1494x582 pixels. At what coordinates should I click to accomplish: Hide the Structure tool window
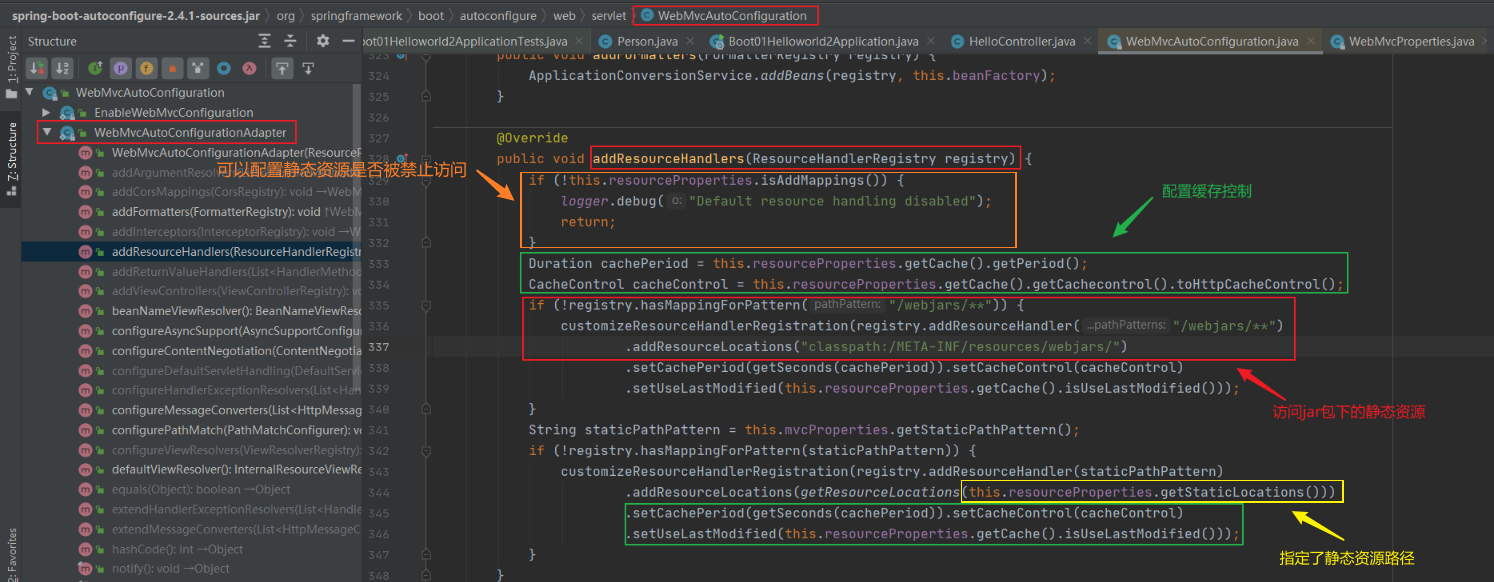coord(347,41)
